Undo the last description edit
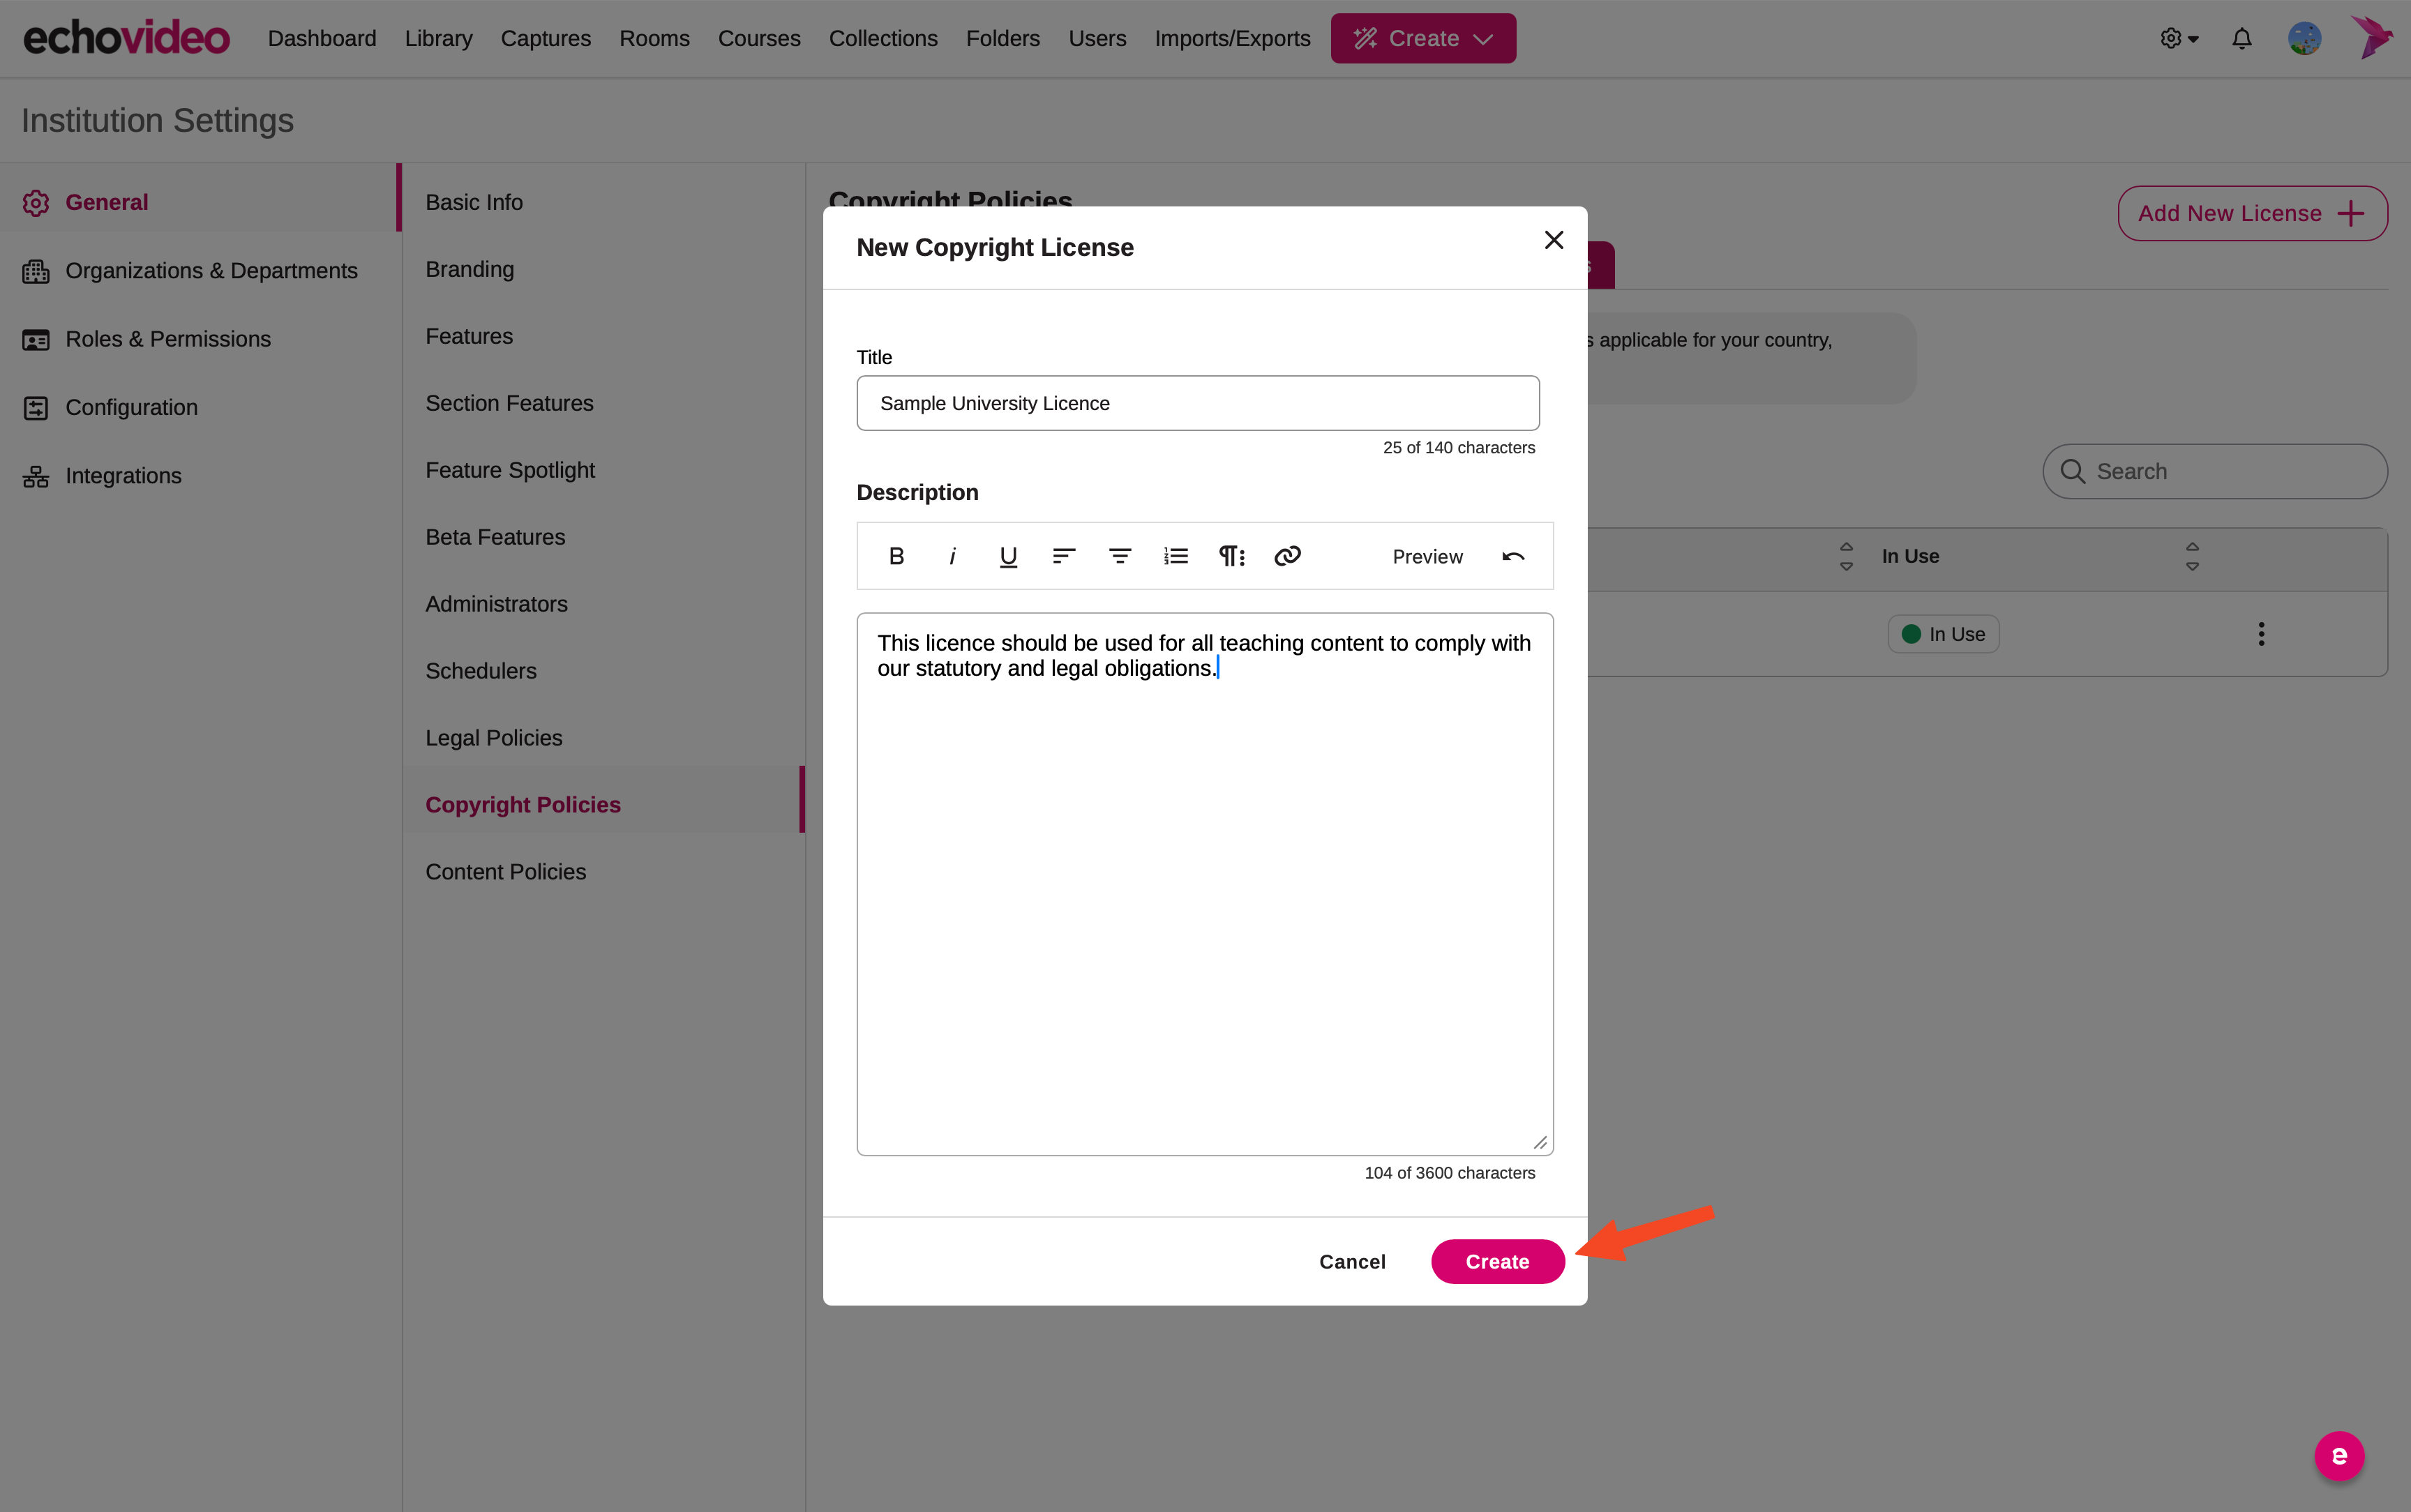The image size is (2411, 1512). [1513, 556]
